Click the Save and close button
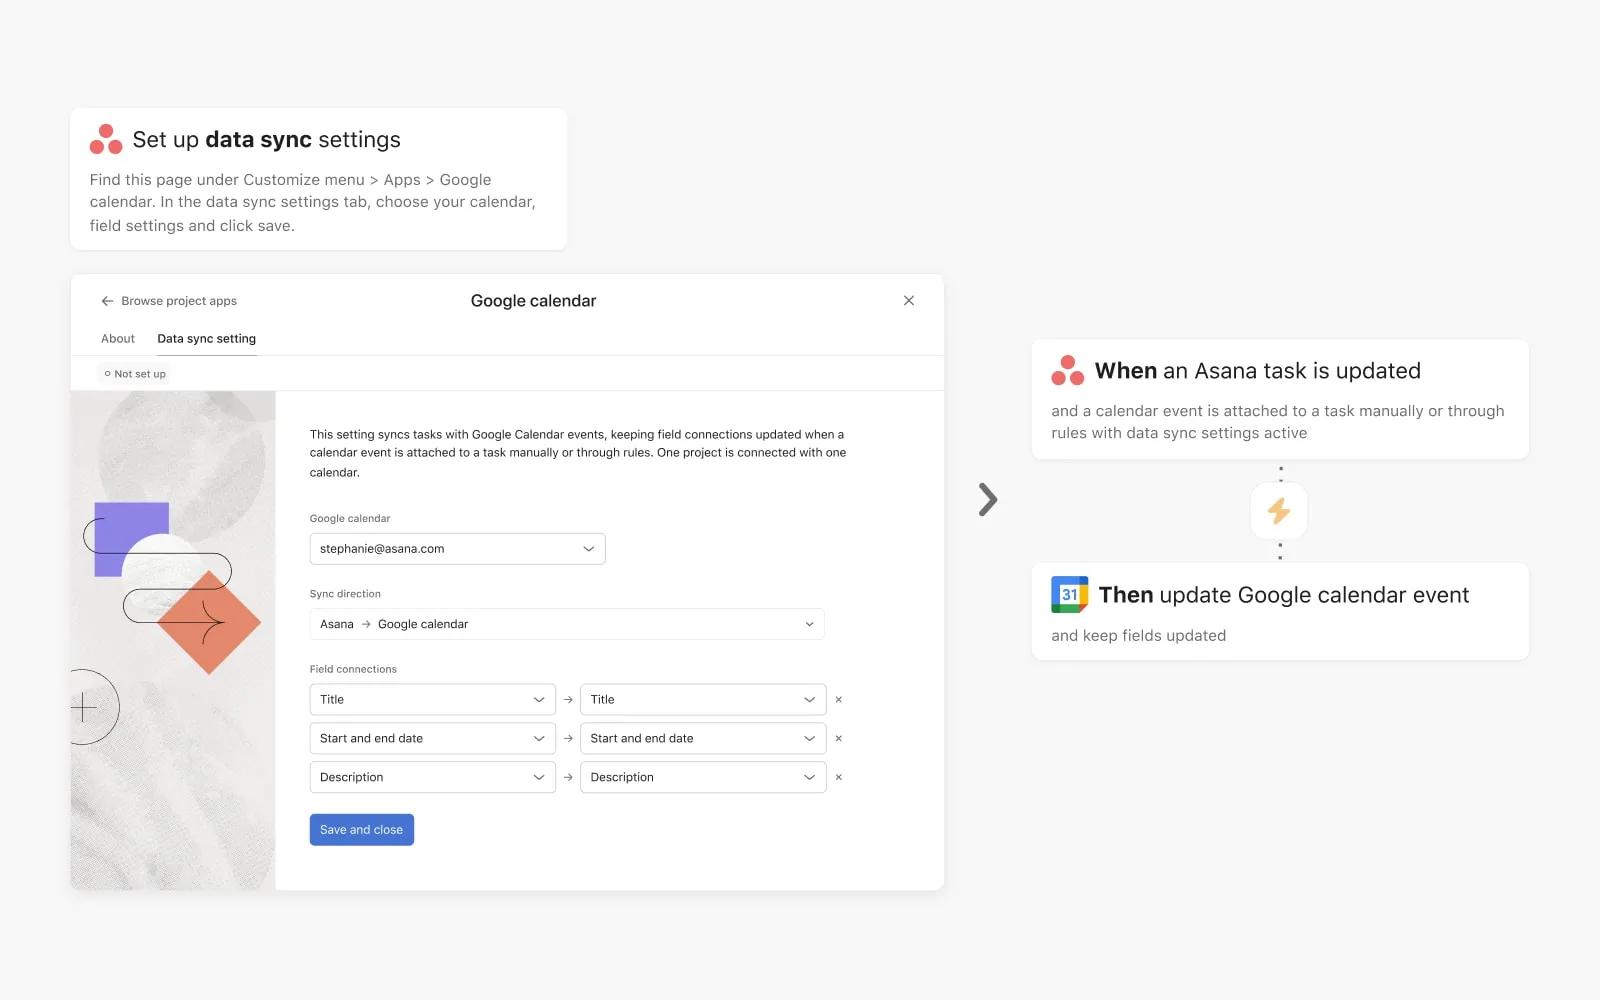This screenshot has height=1000, width=1600. [361, 830]
